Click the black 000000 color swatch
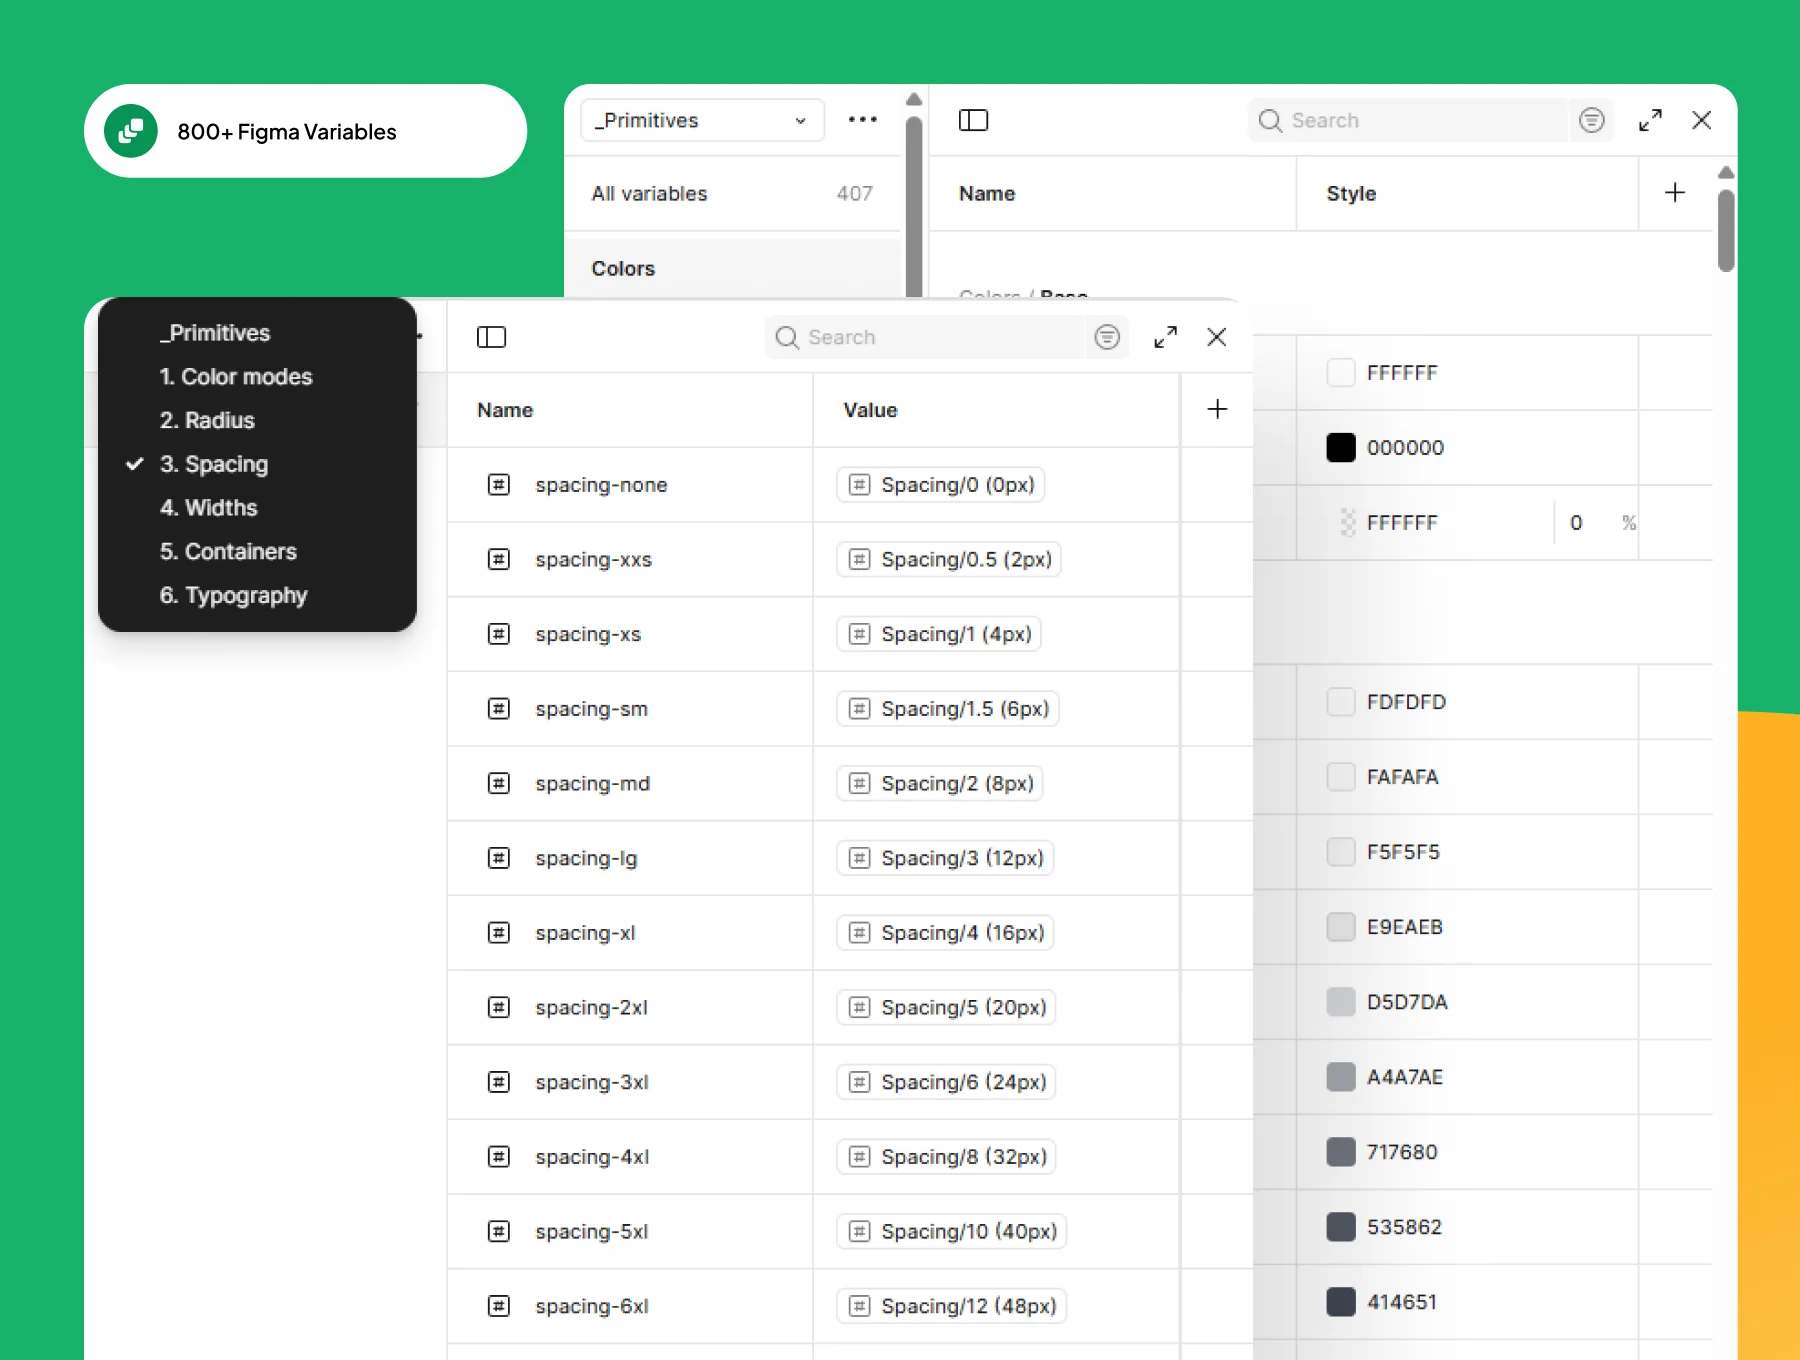Image resolution: width=1800 pixels, height=1360 pixels. click(1340, 447)
